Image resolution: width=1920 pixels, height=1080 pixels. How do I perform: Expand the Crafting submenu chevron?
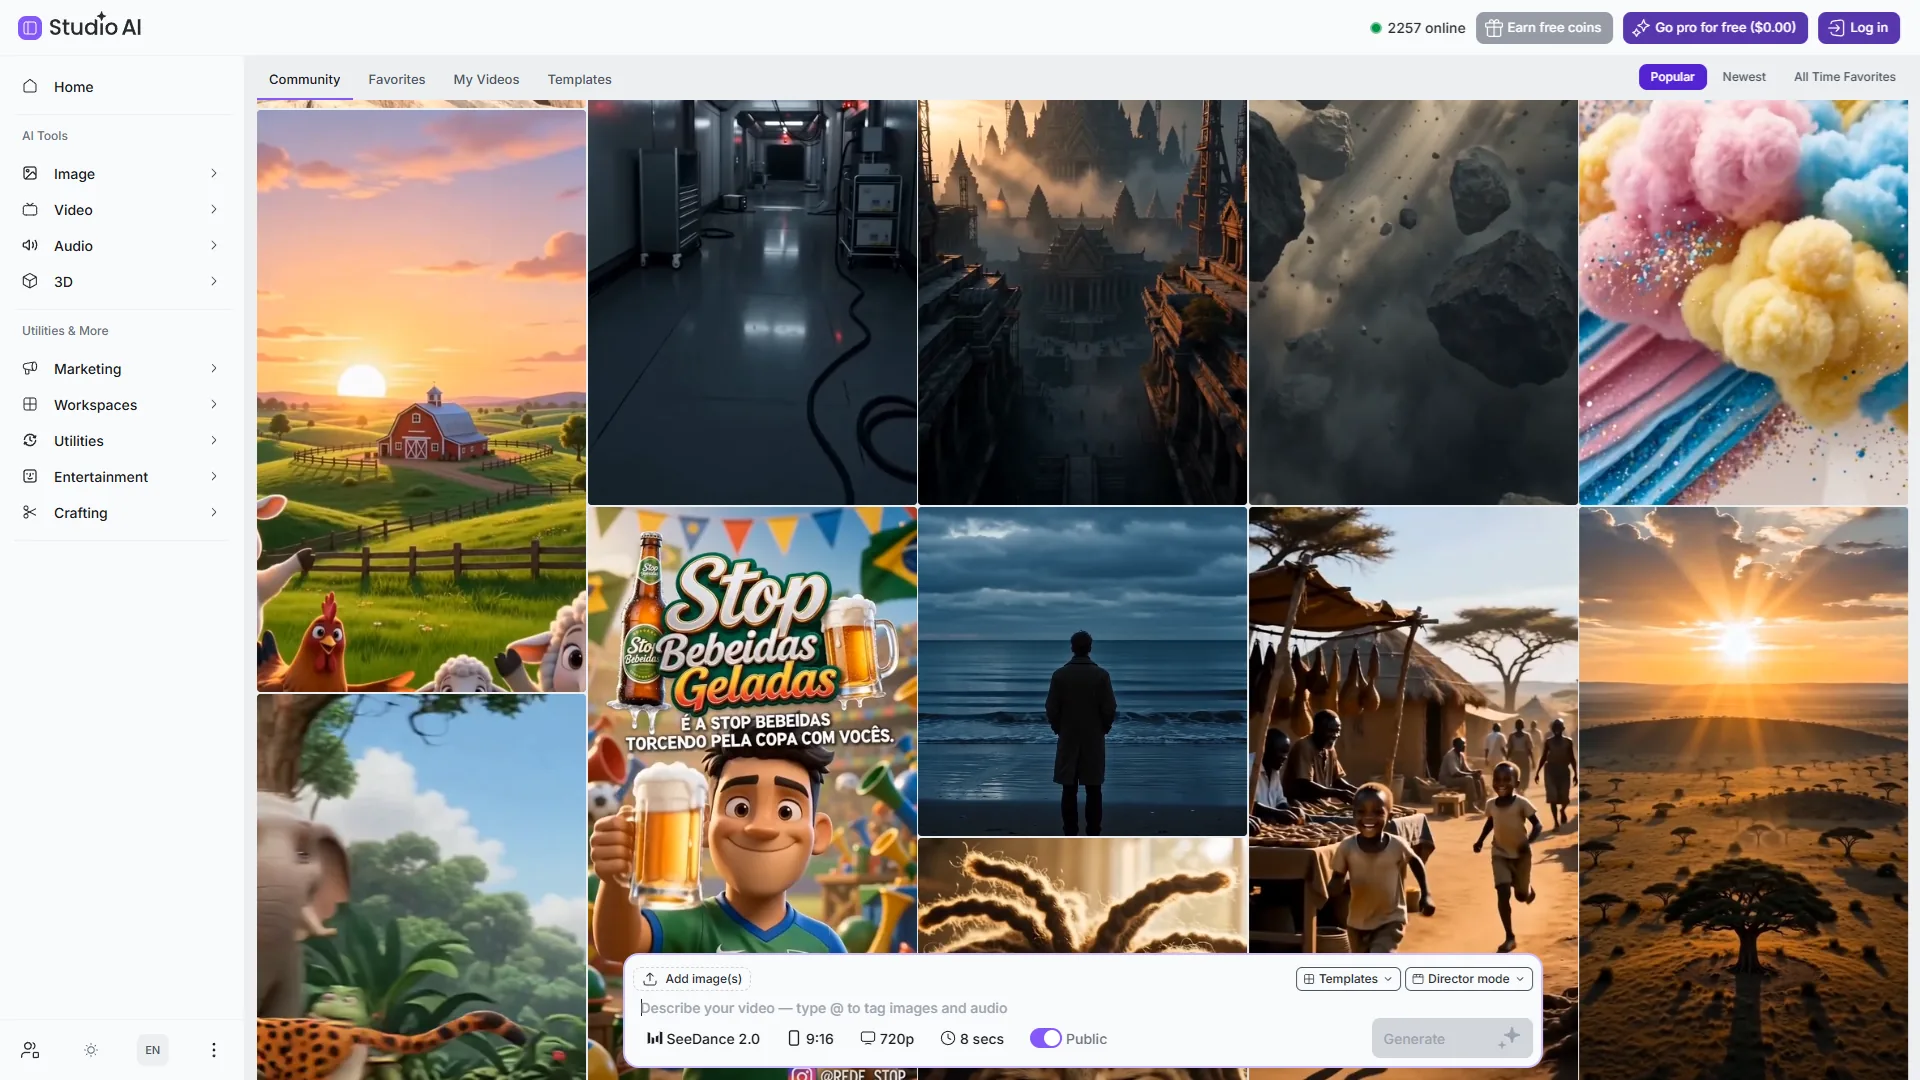pyautogui.click(x=214, y=512)
